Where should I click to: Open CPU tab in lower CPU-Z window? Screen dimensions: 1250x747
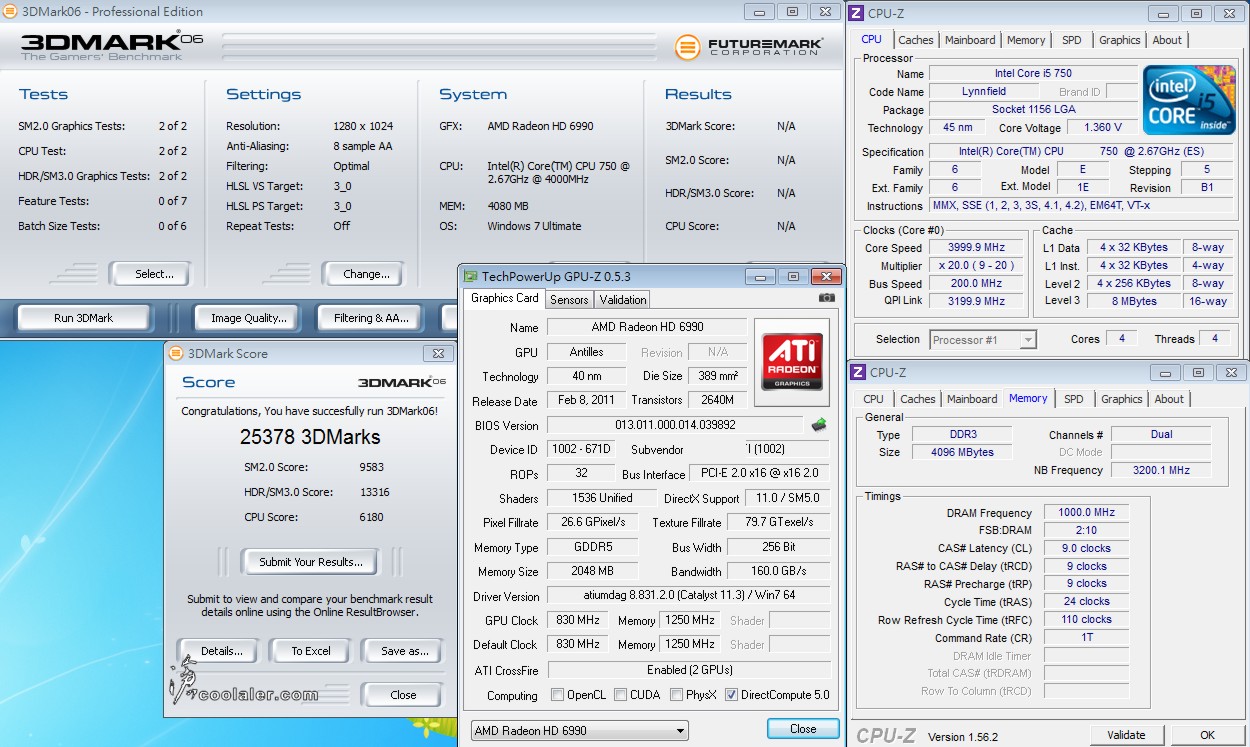[x=874, y=399]
